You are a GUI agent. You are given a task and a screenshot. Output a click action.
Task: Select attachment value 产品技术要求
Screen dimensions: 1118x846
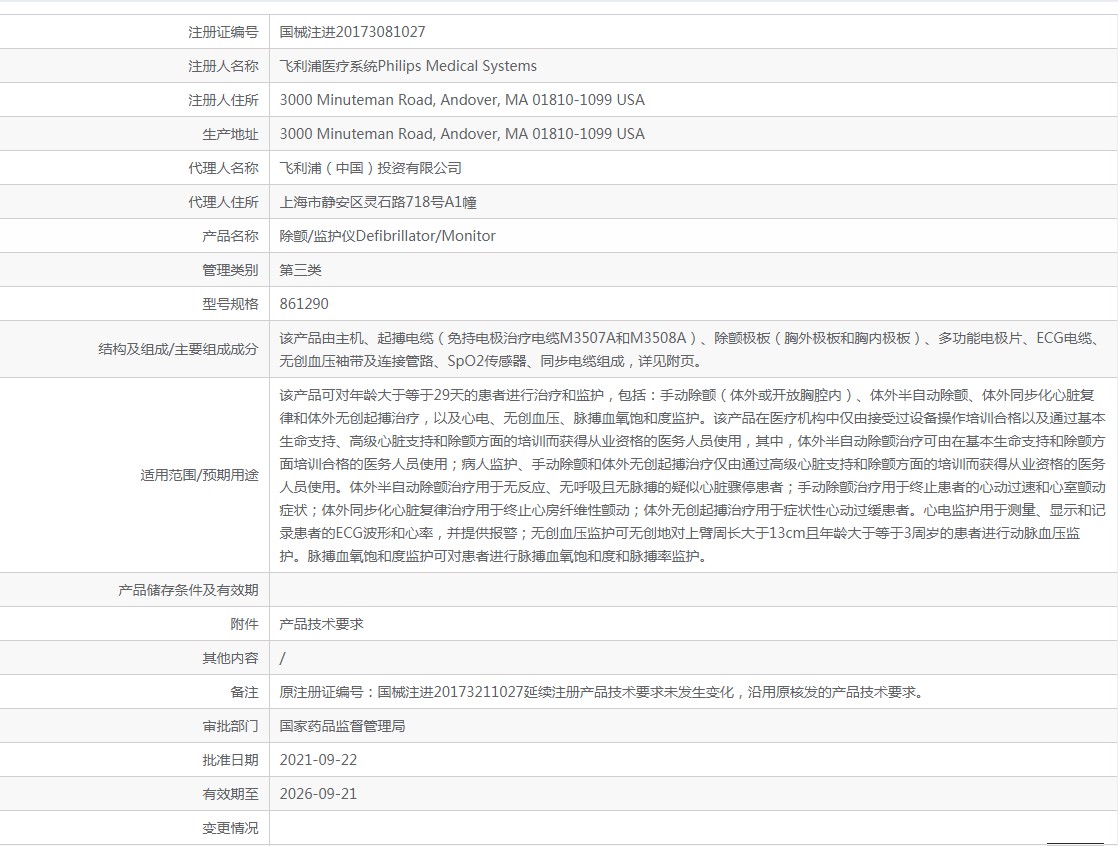click(322, 624)
